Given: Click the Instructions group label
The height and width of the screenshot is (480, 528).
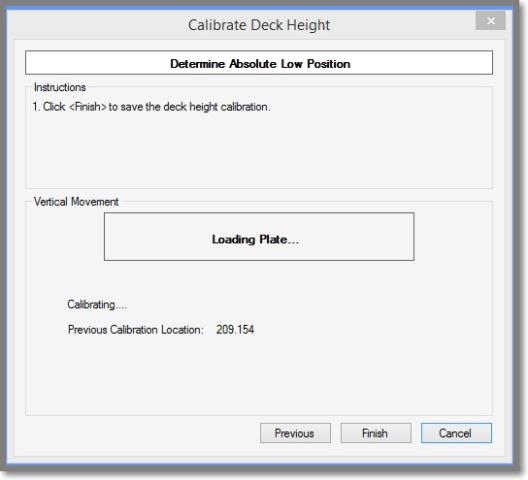Looking at the screenshot, I should point(60,87).
